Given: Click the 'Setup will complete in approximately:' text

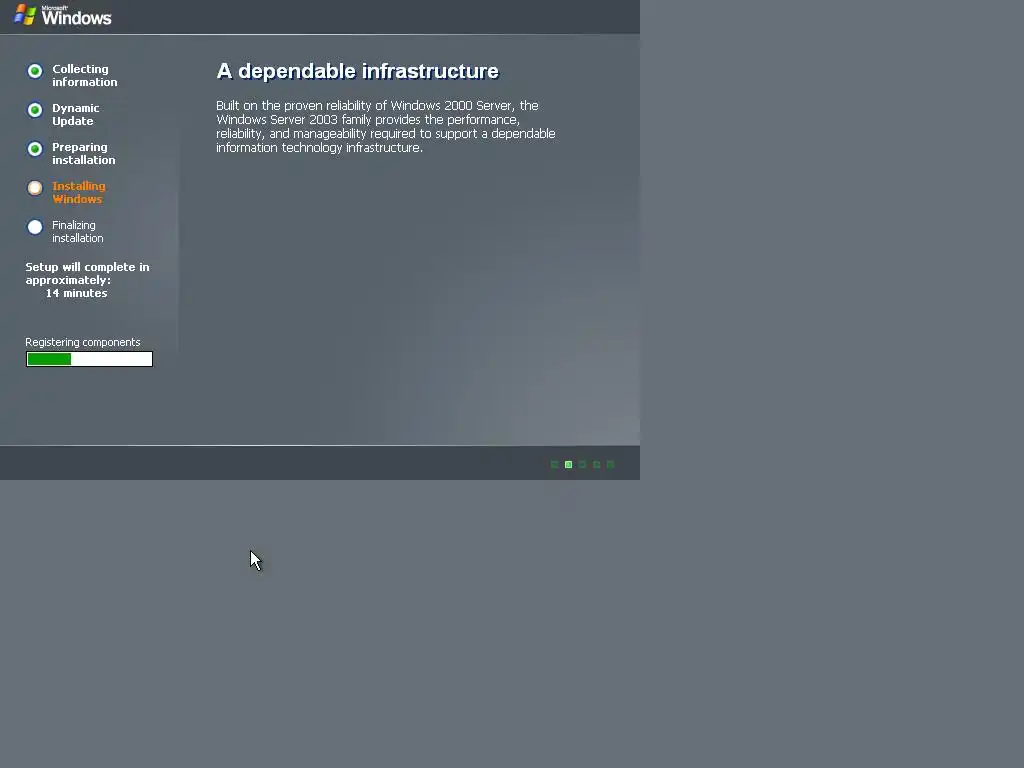Looking at the screenshot, I should pyautogui.click(x=88, y=274).
